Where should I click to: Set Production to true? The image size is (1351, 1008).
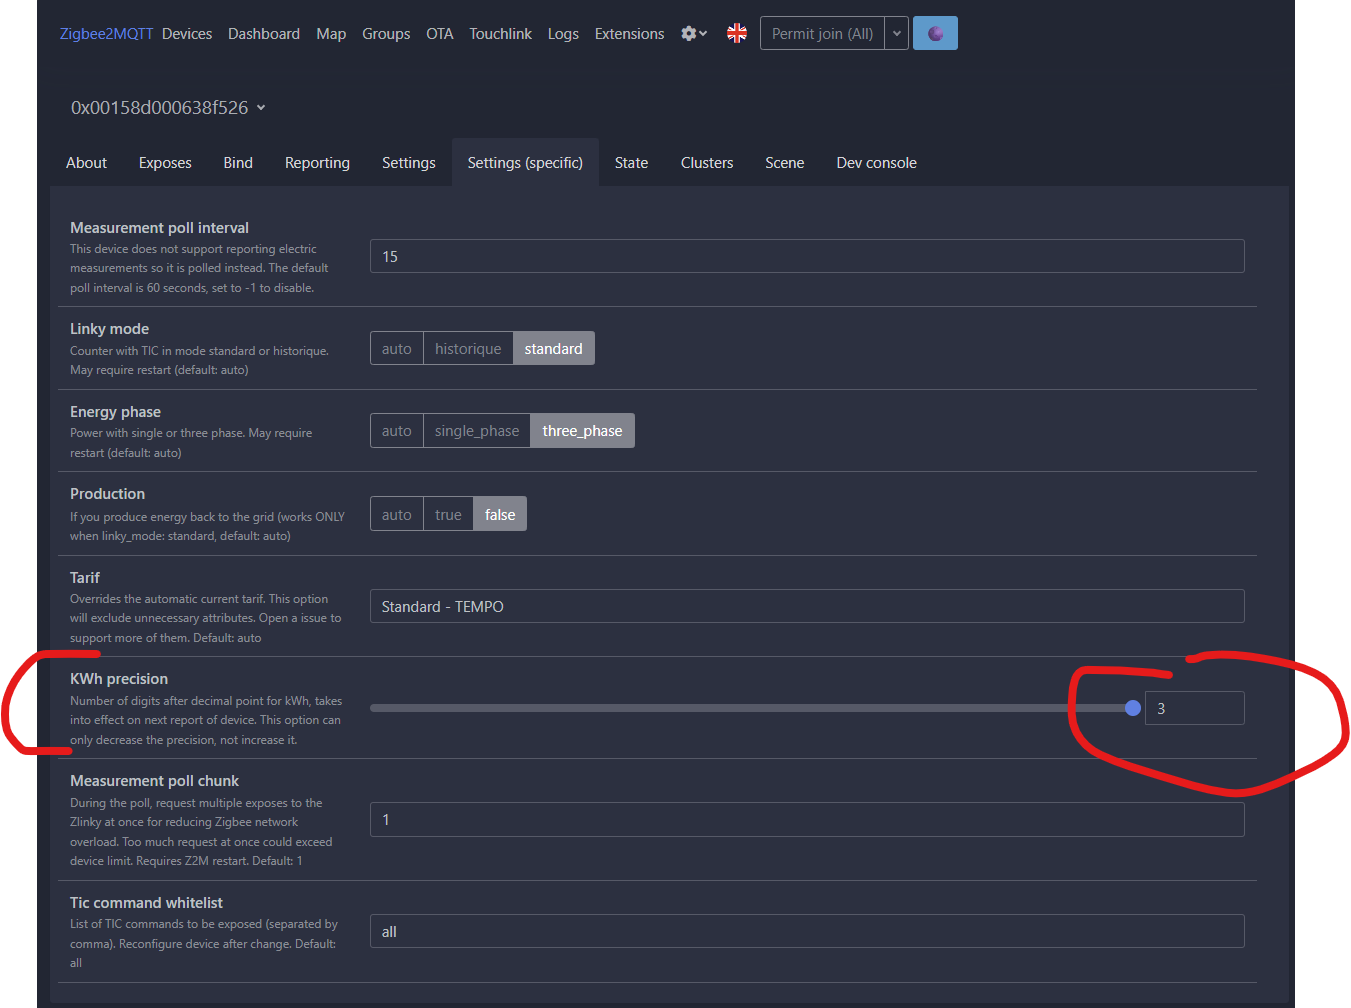tap(448, 515)
